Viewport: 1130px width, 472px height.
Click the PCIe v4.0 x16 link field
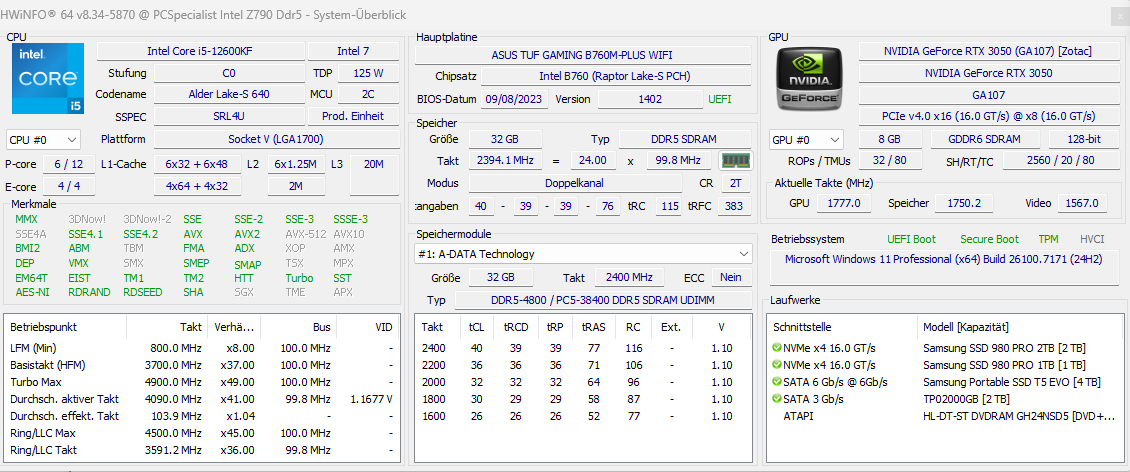click(987, 116)
